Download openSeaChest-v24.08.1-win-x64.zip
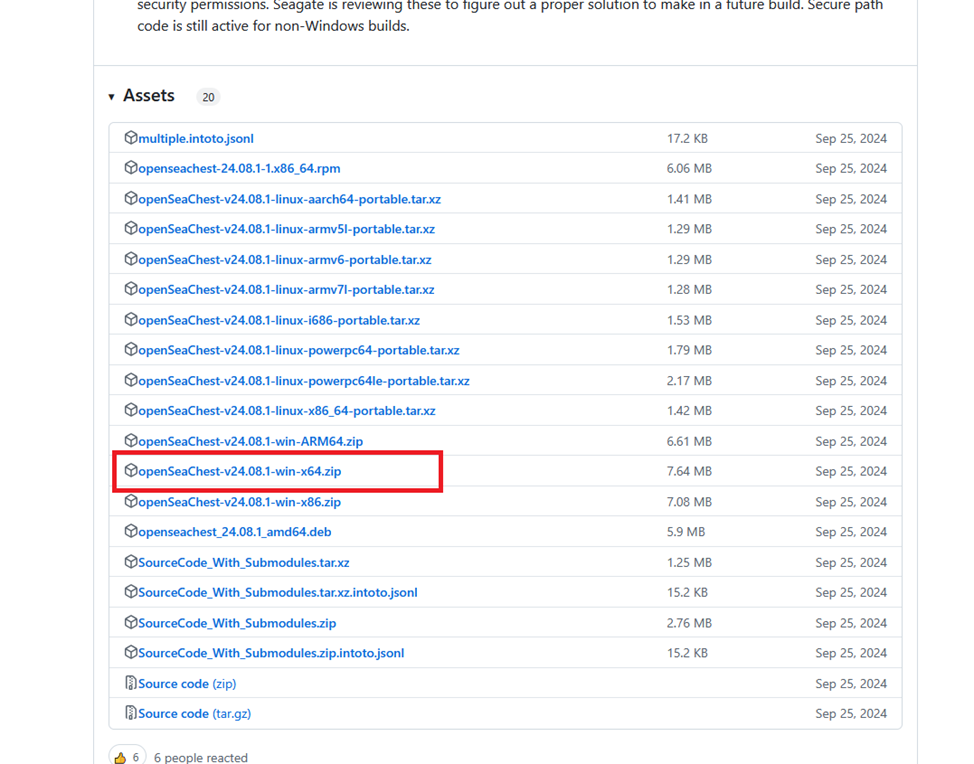This screenshot has height=764, width=974. coord(239,471)
